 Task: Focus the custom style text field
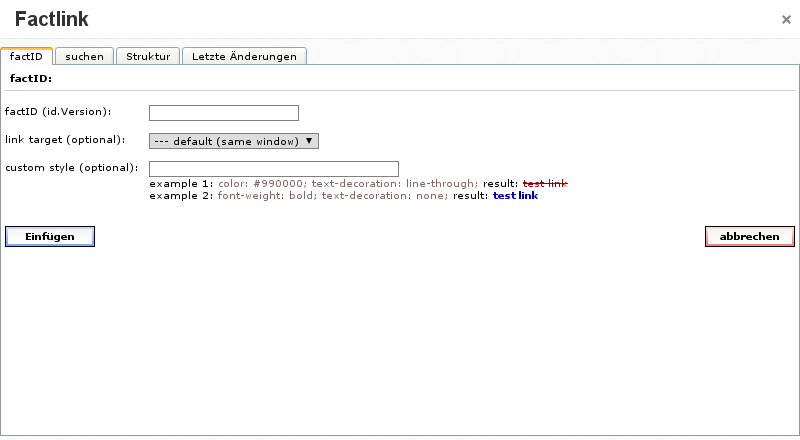273,169
